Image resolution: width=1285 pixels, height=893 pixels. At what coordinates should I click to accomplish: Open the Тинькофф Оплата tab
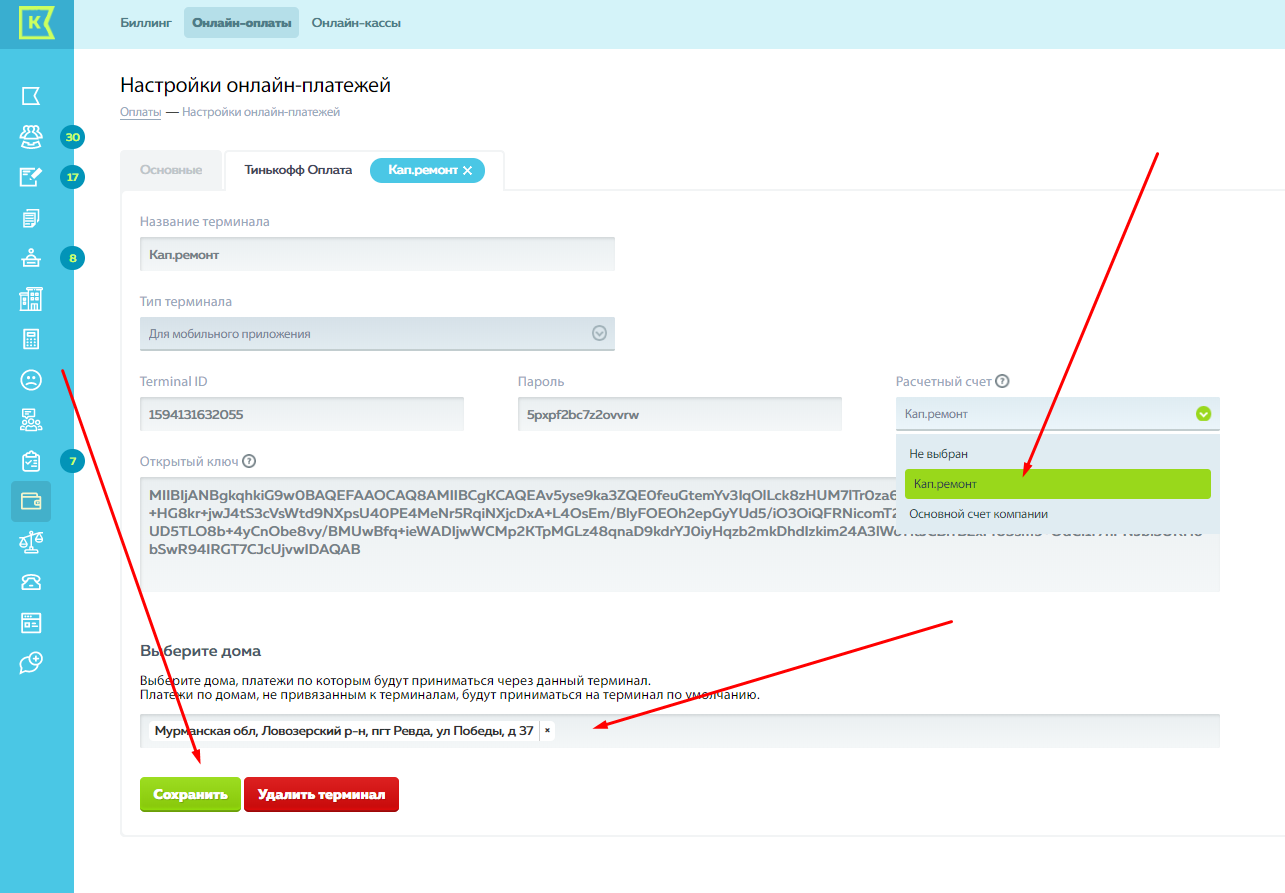(298, 170)
